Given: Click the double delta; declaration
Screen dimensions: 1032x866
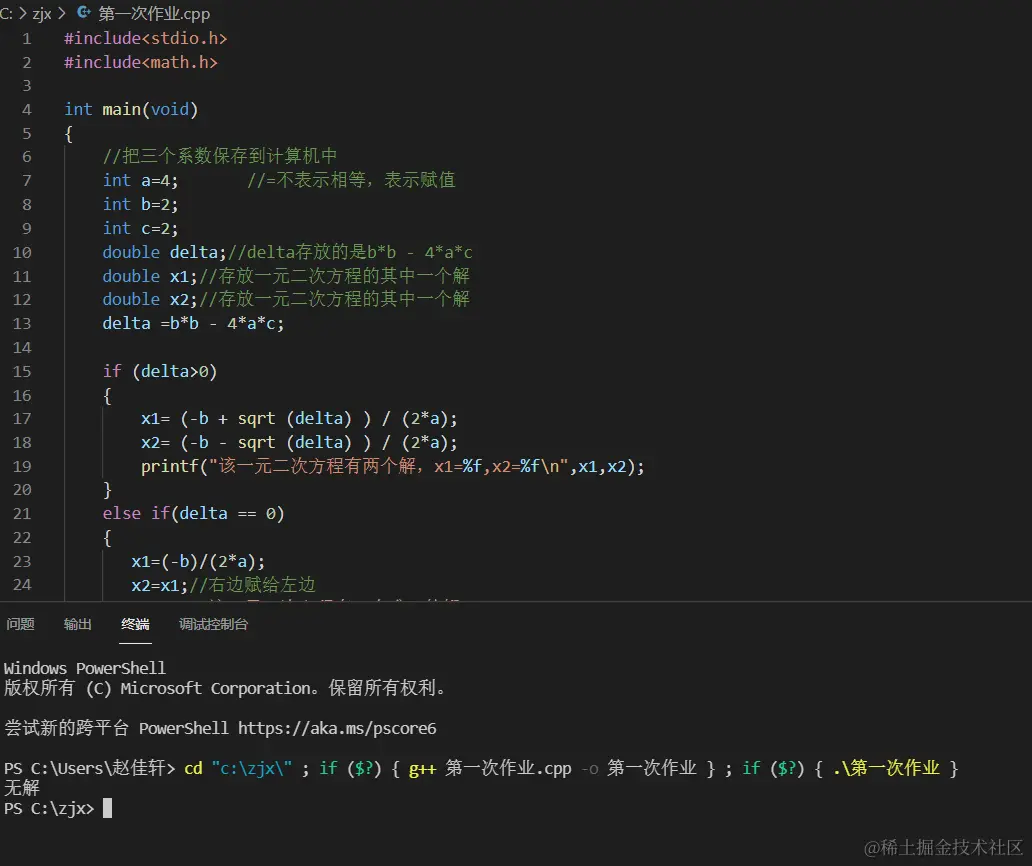Looking at the screenshot, I should (165, 252).
